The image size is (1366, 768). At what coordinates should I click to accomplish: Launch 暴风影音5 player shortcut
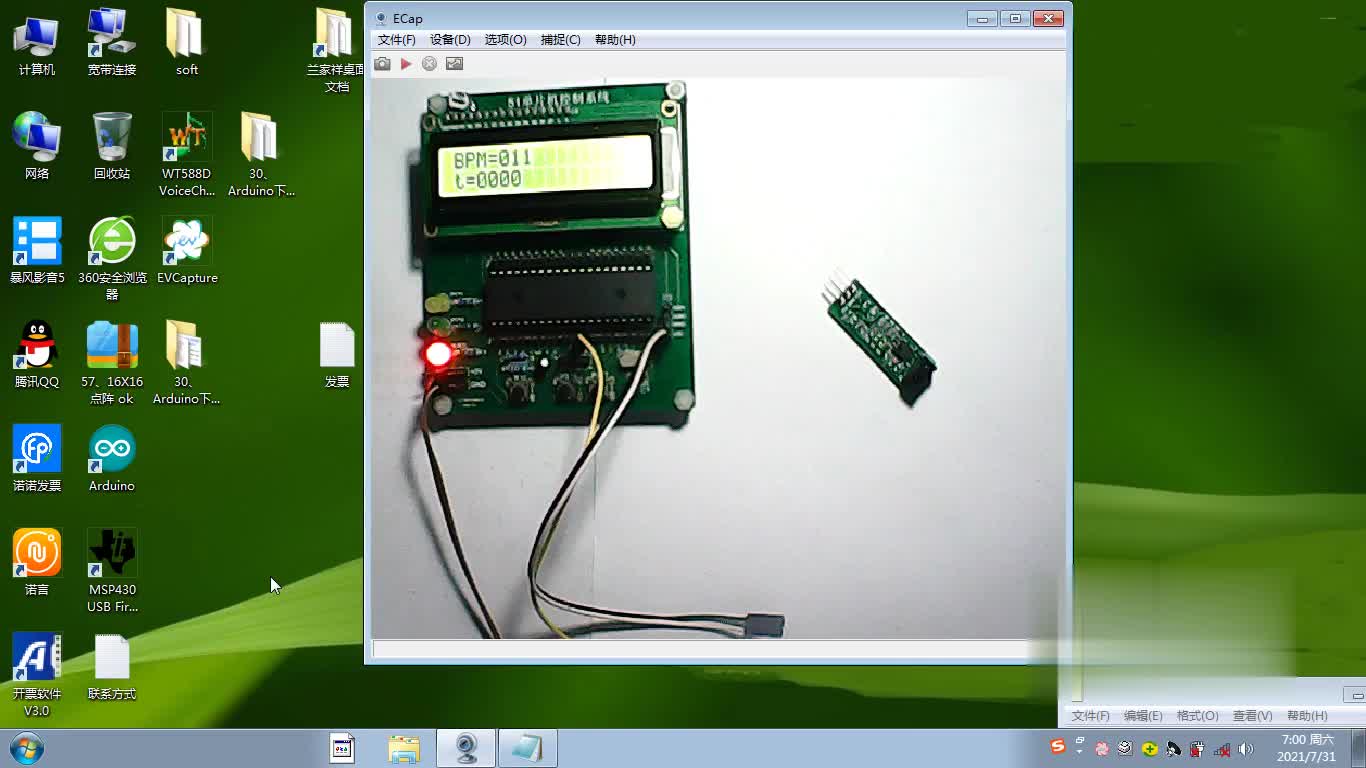pyautogui.click(x=37, y=251)
